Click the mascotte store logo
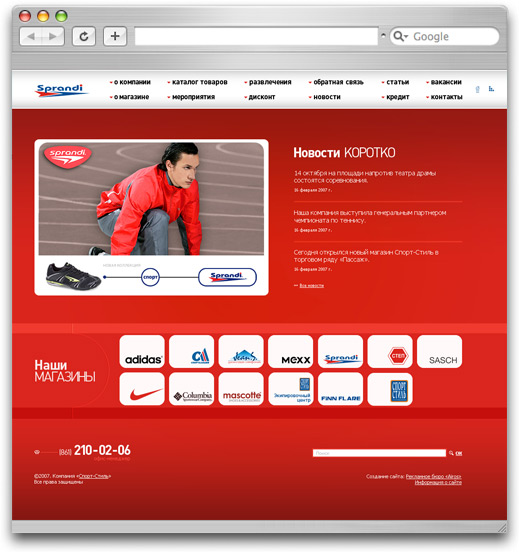 click(241, 389)
